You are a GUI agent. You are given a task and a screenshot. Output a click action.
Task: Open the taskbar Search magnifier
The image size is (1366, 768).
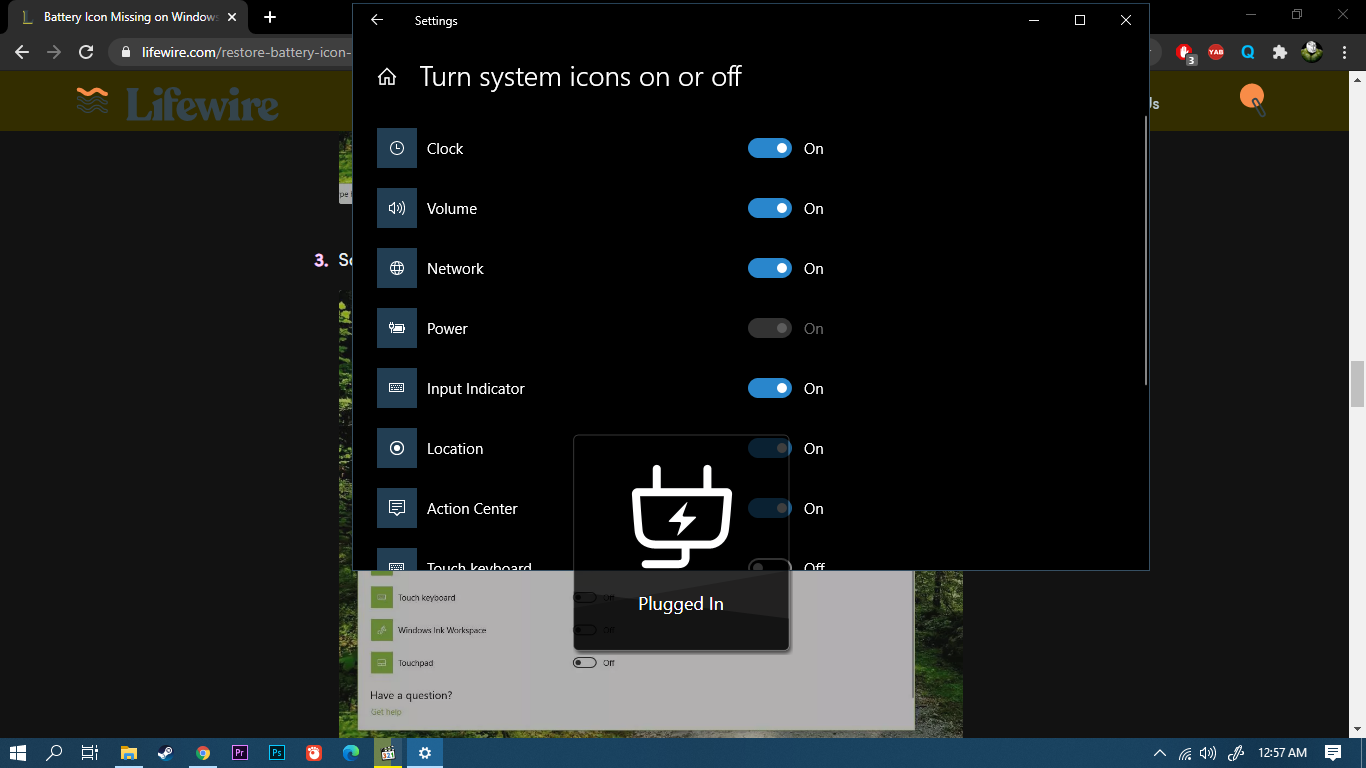[x=54, y=753]
